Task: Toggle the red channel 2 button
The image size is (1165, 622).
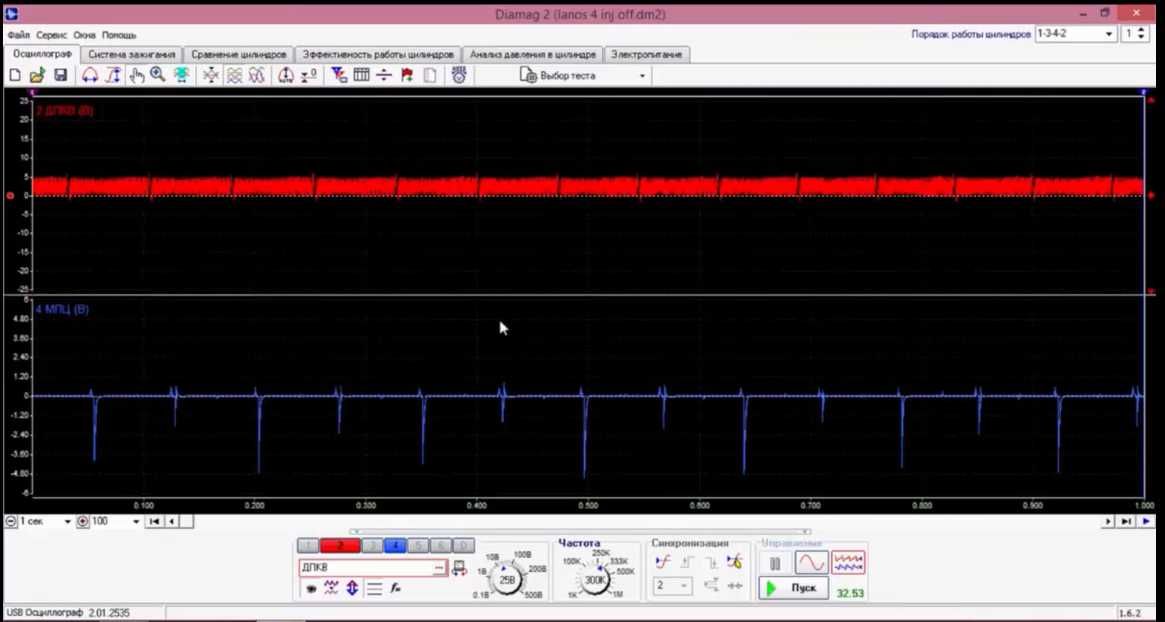Action: 340,545
